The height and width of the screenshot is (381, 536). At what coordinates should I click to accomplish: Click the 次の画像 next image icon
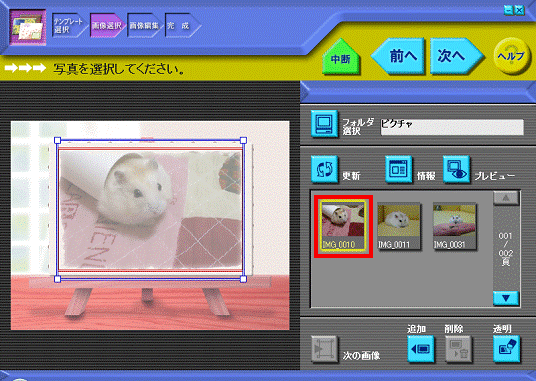[x=324, y=349]
